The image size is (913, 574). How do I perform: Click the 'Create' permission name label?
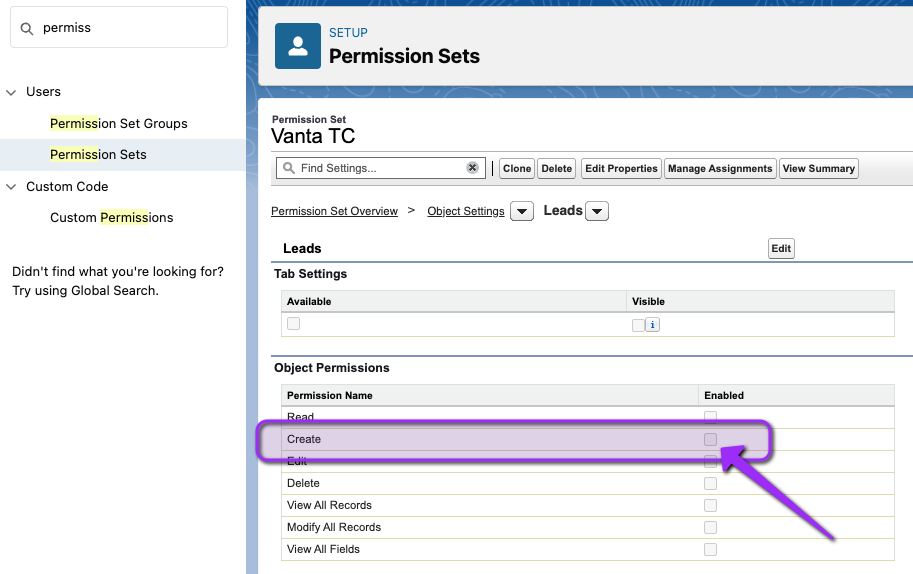point(304,439)
